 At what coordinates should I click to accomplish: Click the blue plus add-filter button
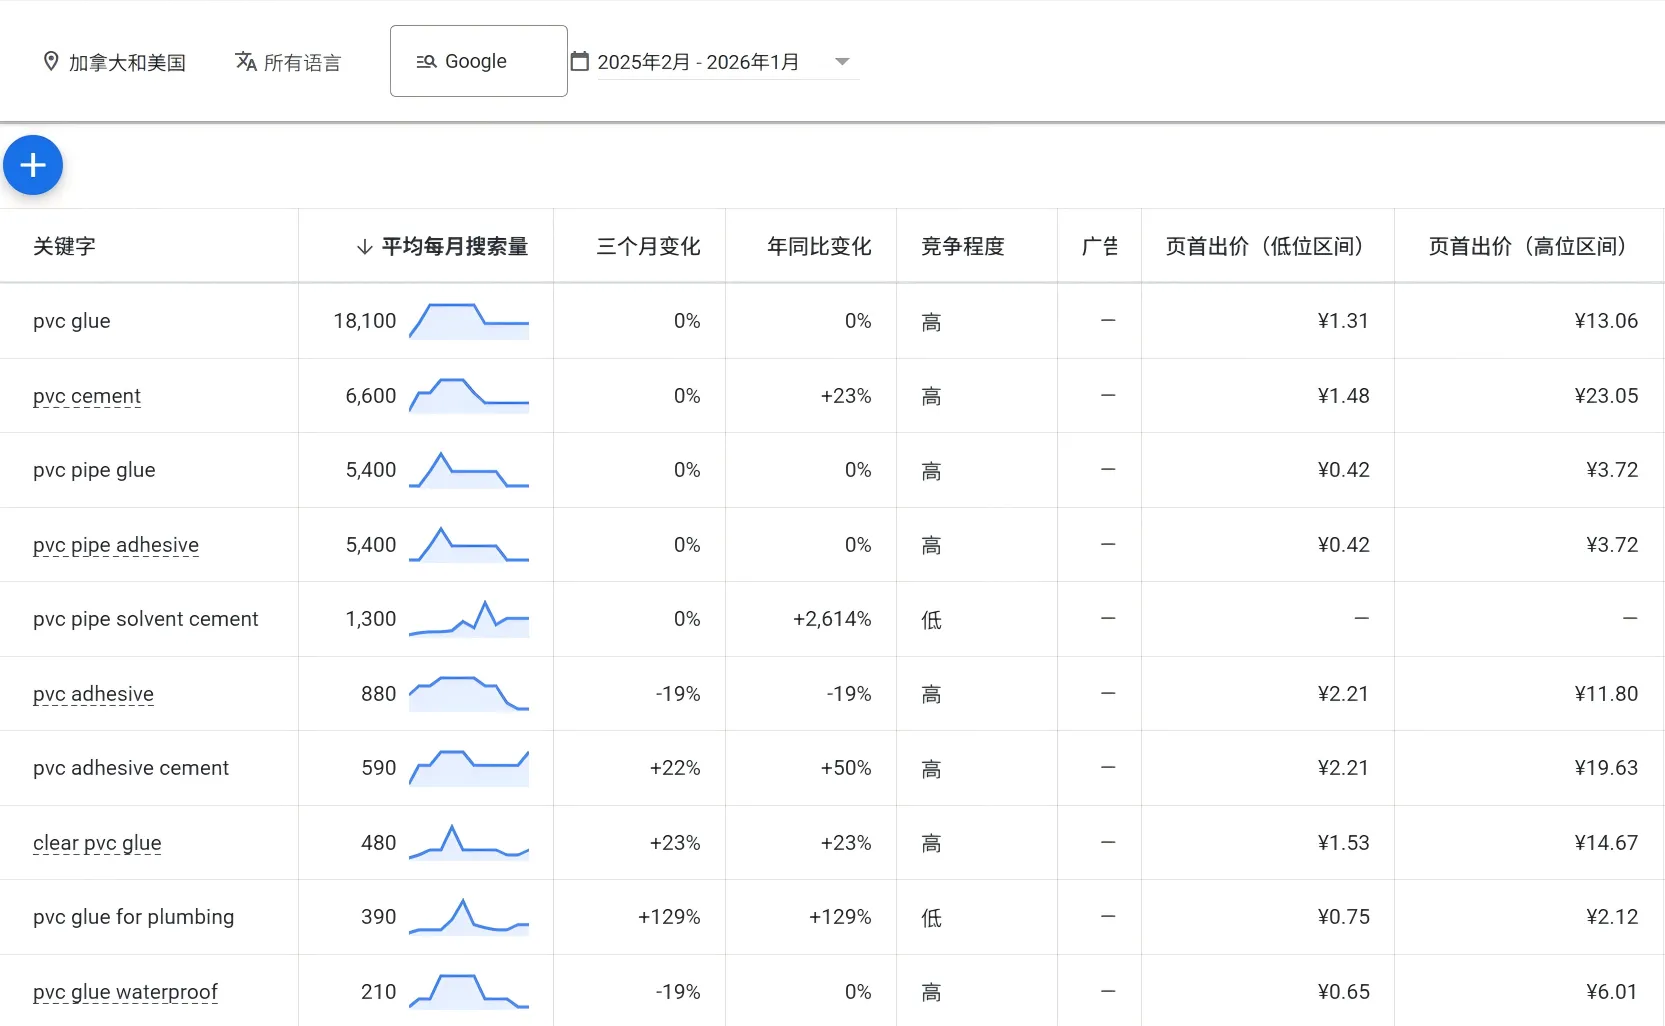pos(33,165)
